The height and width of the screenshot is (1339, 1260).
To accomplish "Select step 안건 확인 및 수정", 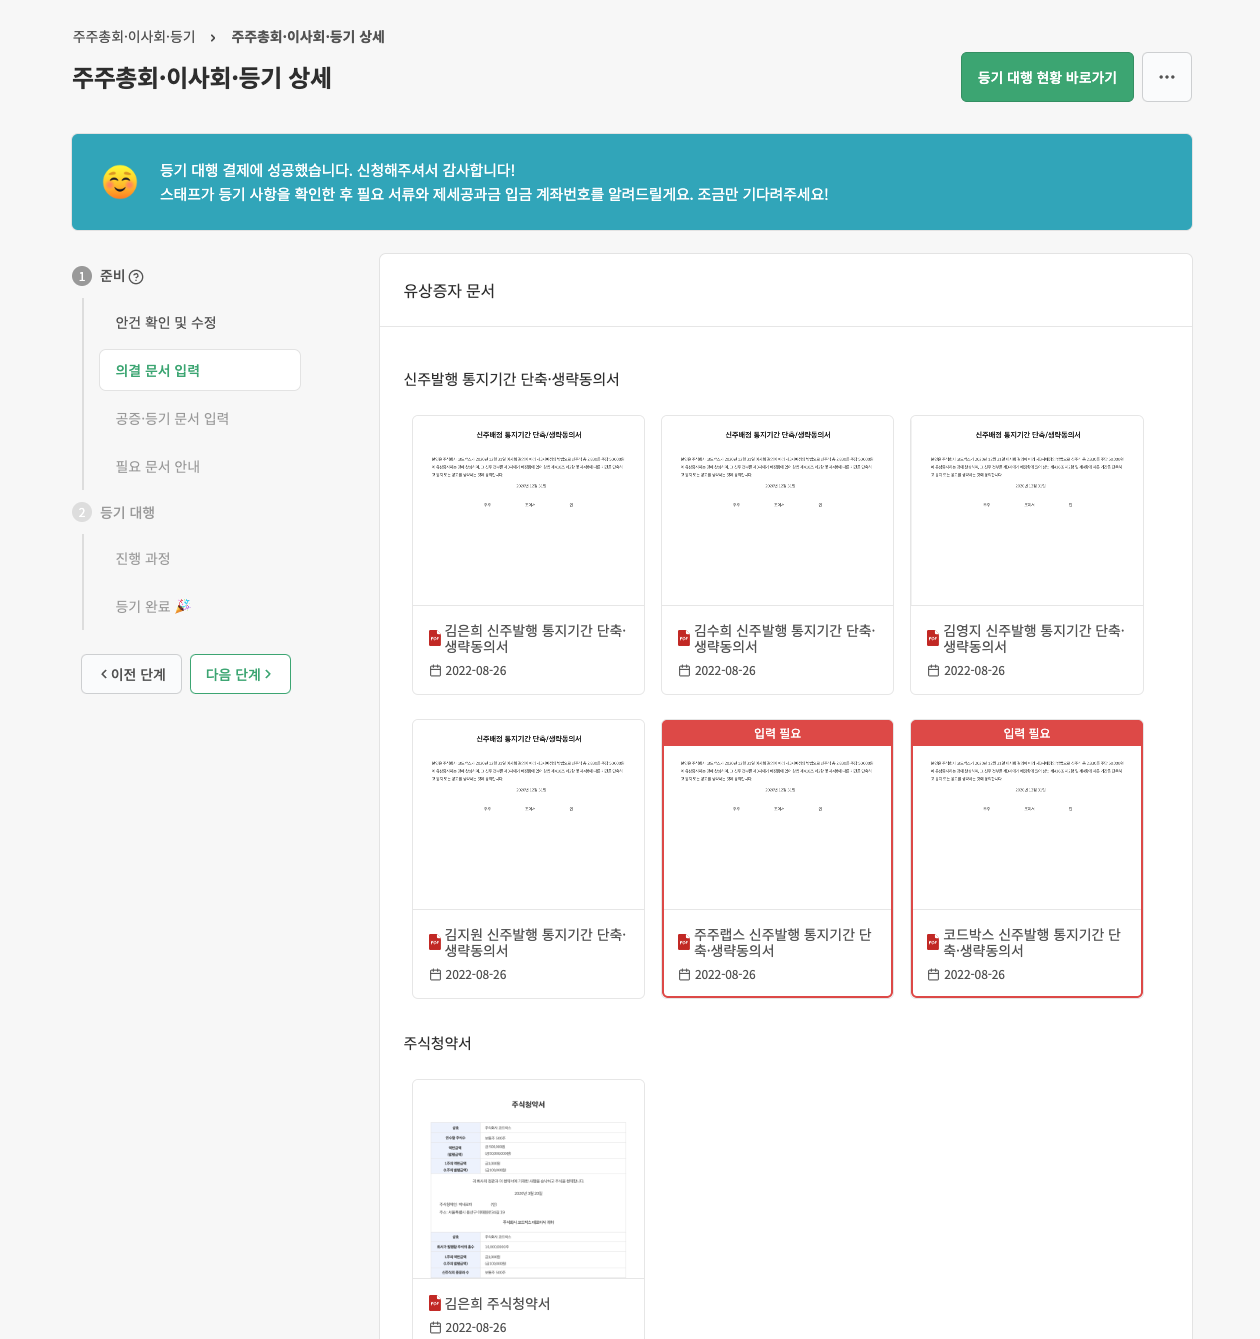I will tap(166, 323).
